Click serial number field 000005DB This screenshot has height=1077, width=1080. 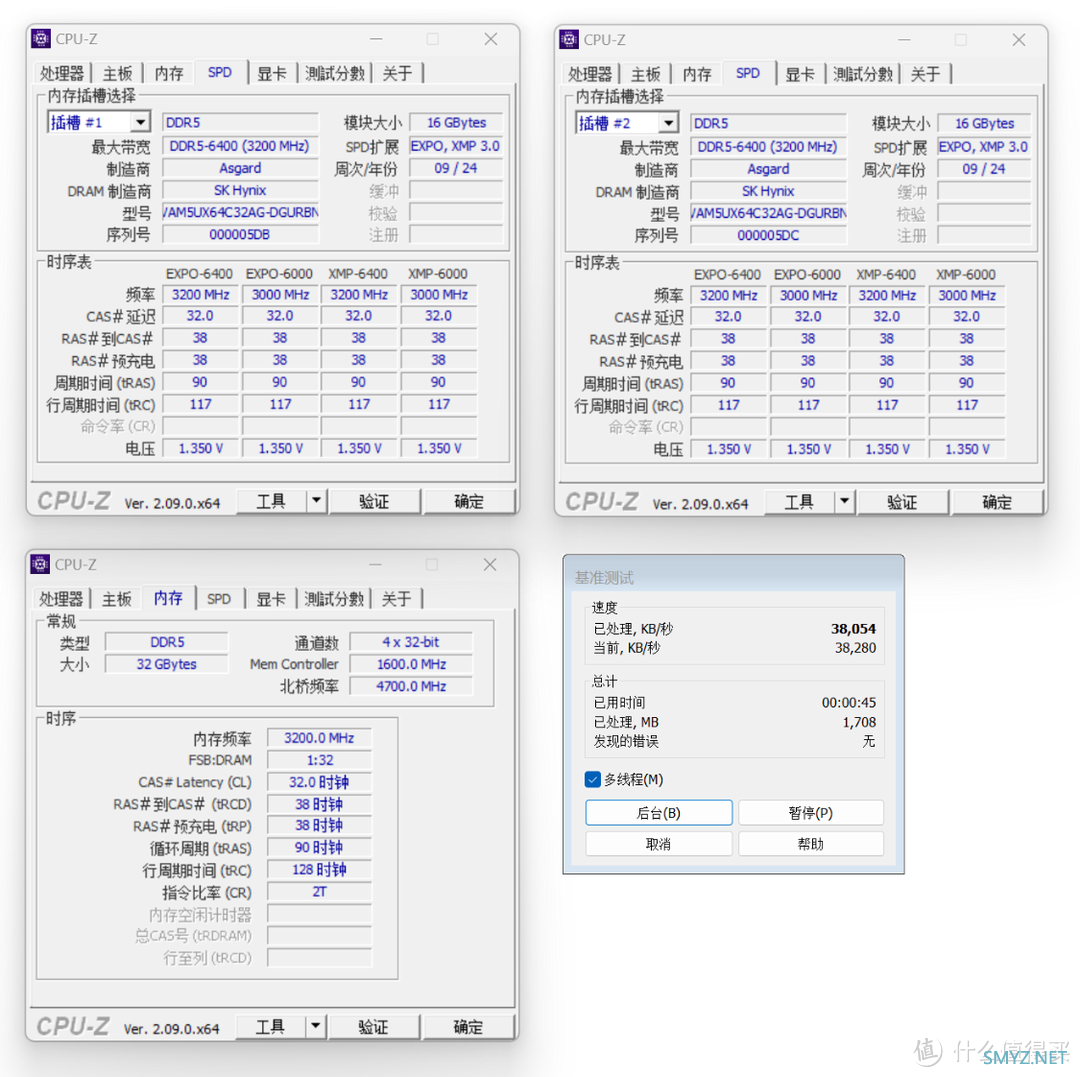(x=240, y=234)
